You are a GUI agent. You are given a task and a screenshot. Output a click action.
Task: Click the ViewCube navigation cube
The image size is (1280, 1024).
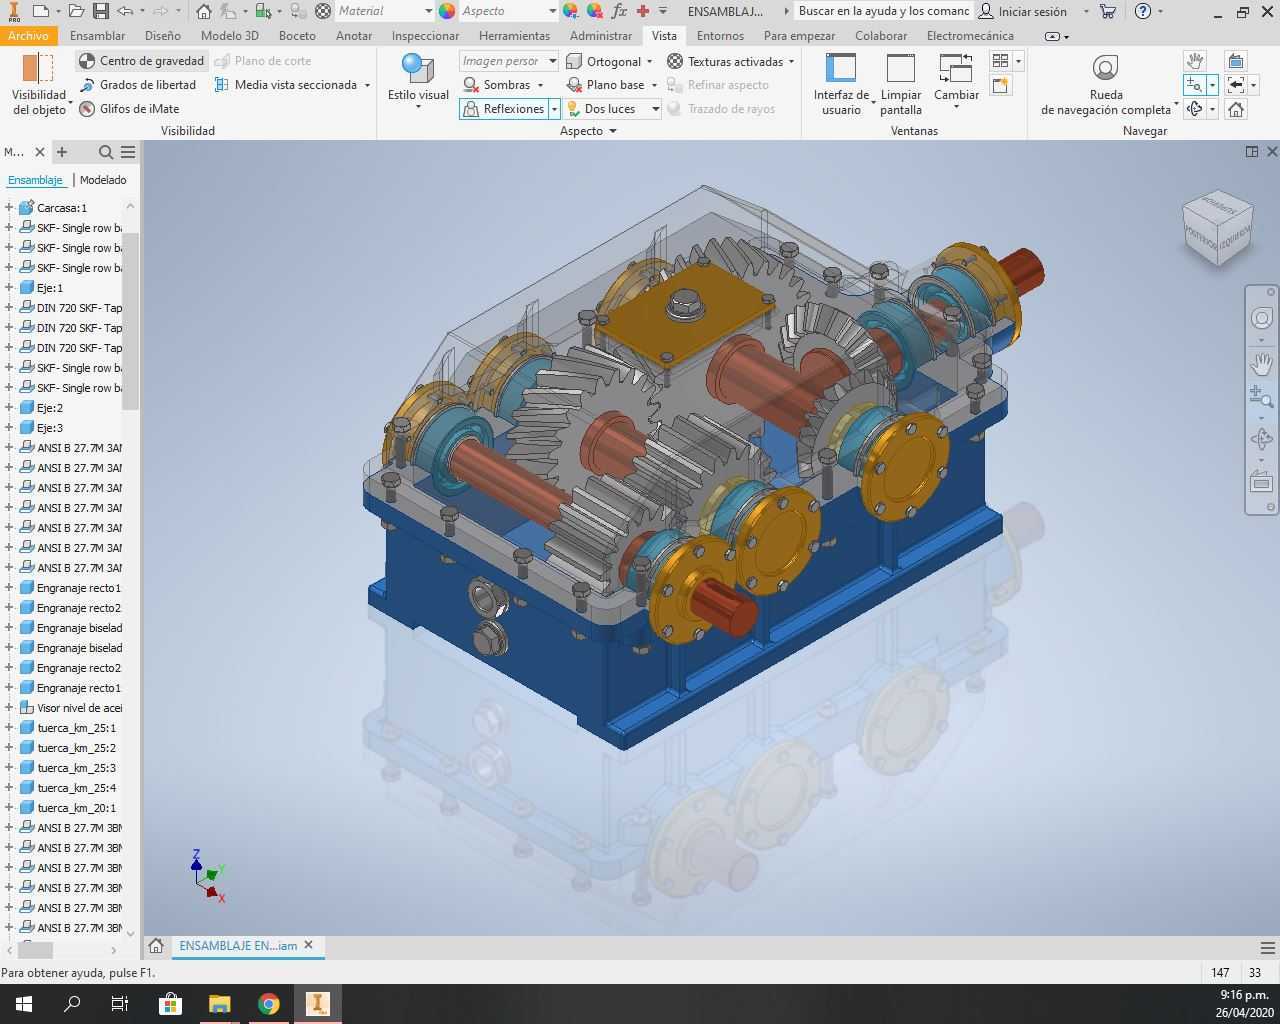pos(1217,226)
